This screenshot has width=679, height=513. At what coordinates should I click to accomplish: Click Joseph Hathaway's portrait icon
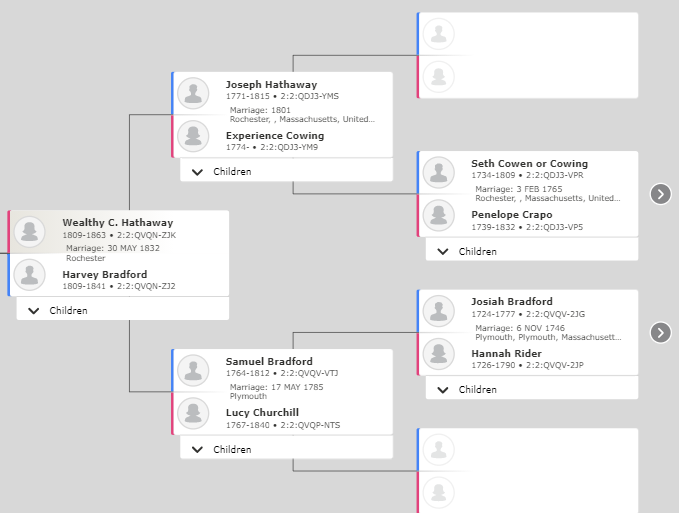click(193, 93)
